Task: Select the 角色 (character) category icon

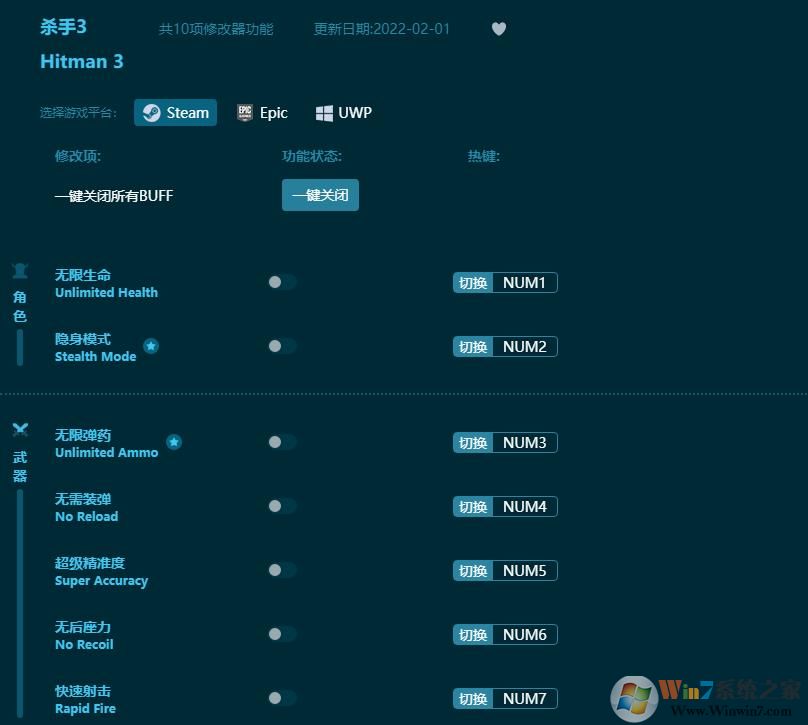Action: tap(19, 271)
